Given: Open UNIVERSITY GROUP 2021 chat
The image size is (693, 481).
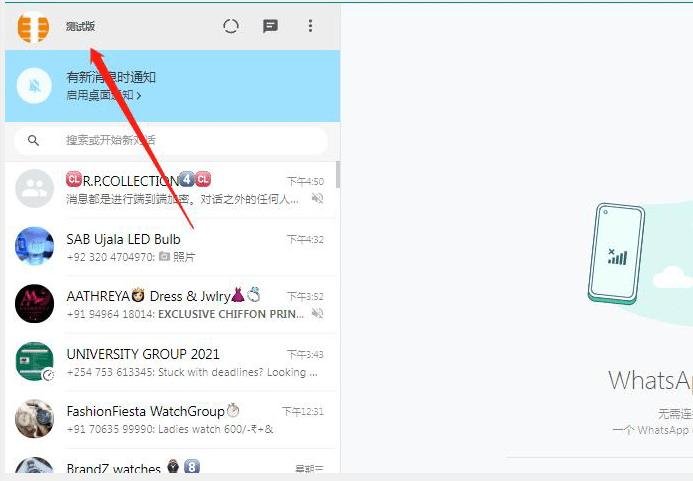Looking at the screenshot, I should [172, 362].
